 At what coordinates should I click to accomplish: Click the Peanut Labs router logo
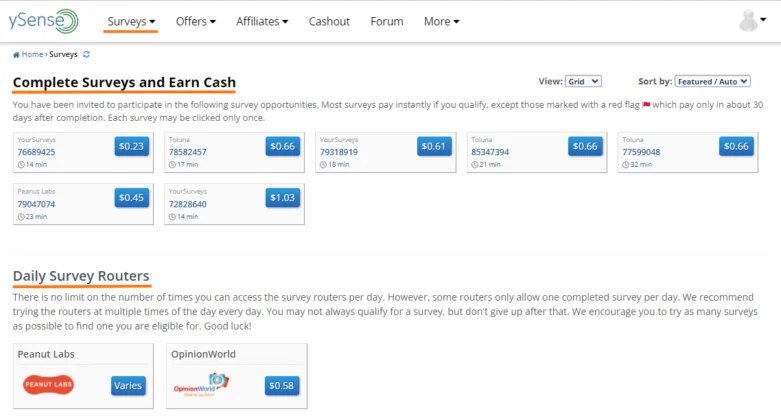click(48, 385)
